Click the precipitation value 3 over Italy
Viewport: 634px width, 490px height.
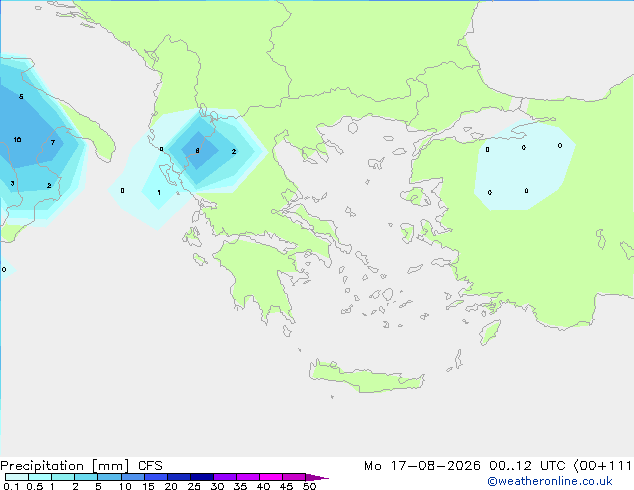click(x=13, y=183)
